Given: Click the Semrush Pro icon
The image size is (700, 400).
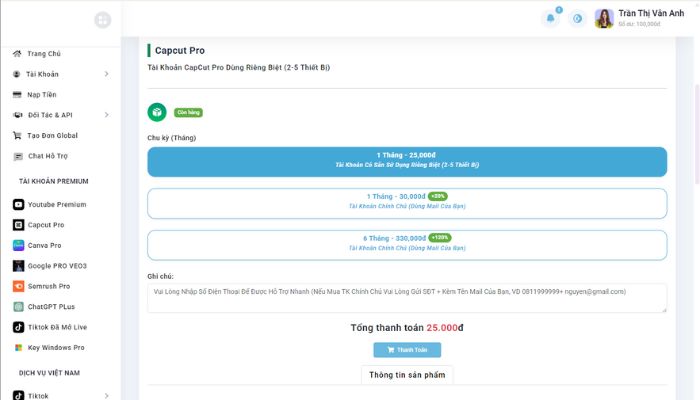Looking at the screenshot, I should [18, 286].
